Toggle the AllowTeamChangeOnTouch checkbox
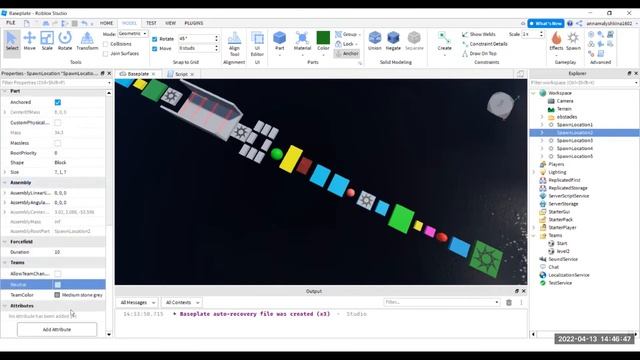Screen dimensions: 640x360 (58, 274)
